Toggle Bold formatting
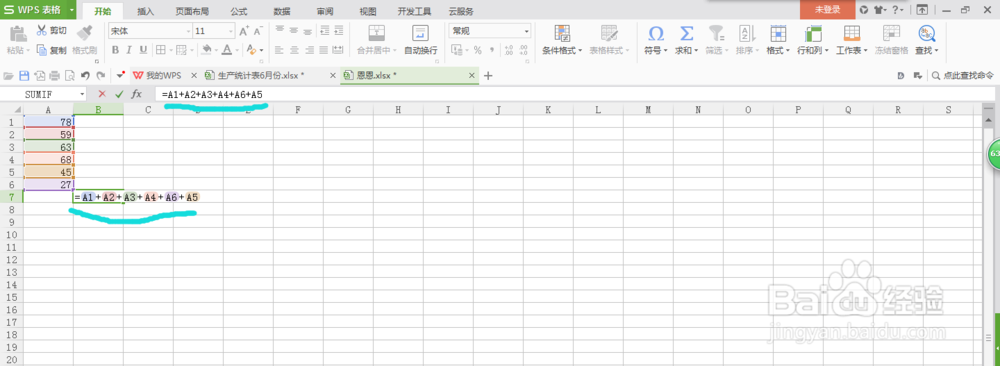Viewport: 1000px width, 366px height. (x=115, y=50)
